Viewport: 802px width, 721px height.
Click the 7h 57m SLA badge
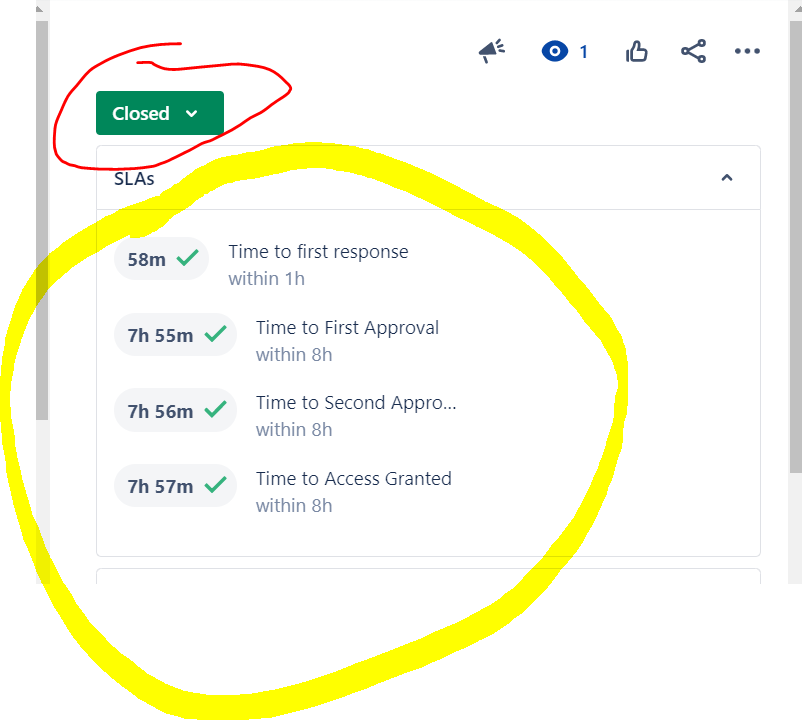[175, 486]
